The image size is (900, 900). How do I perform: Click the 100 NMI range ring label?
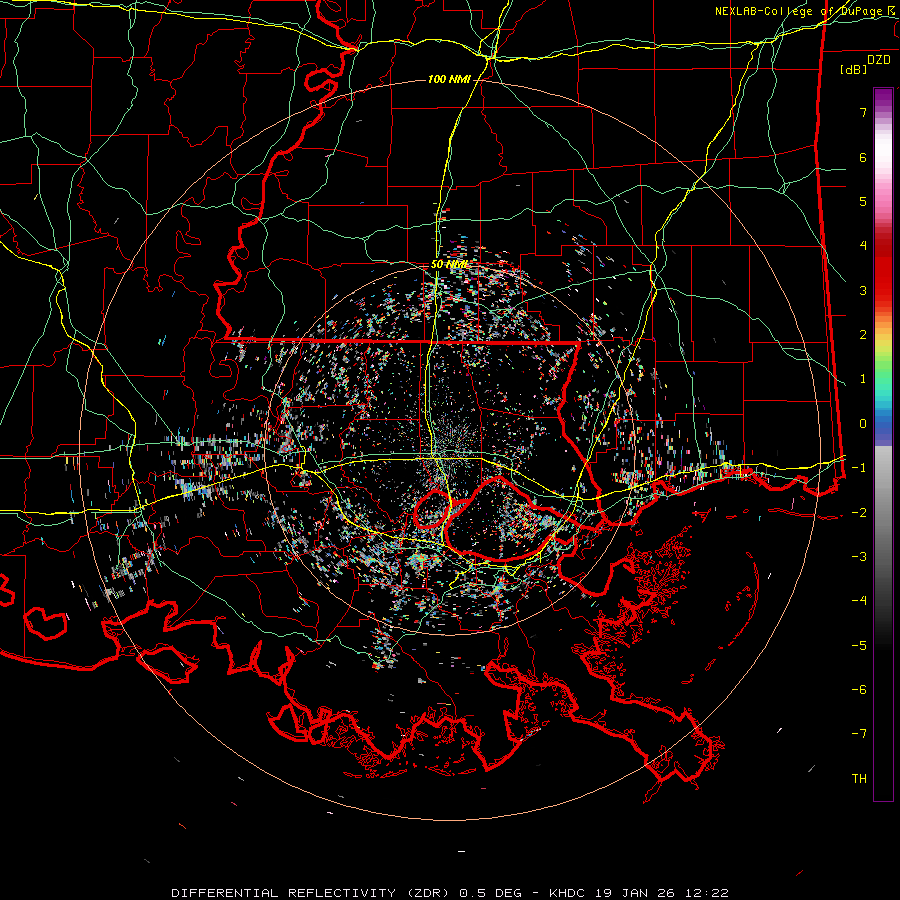point(449,79)
